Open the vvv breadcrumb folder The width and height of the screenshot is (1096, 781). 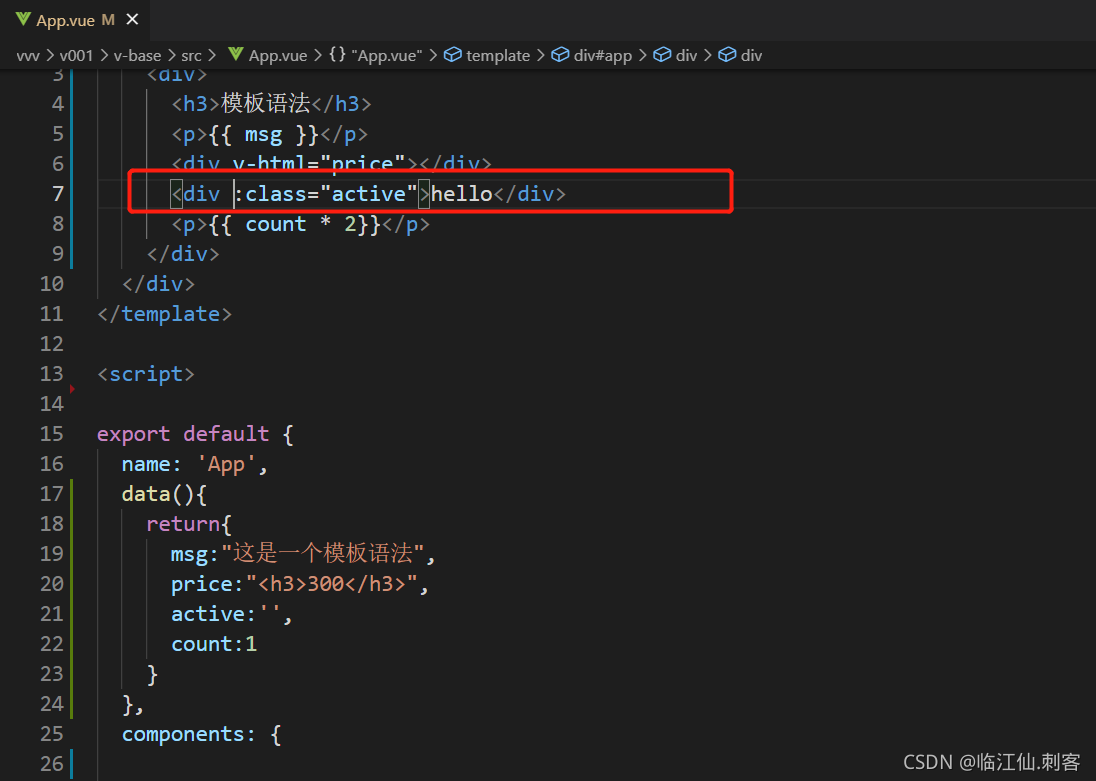(28, 55)
